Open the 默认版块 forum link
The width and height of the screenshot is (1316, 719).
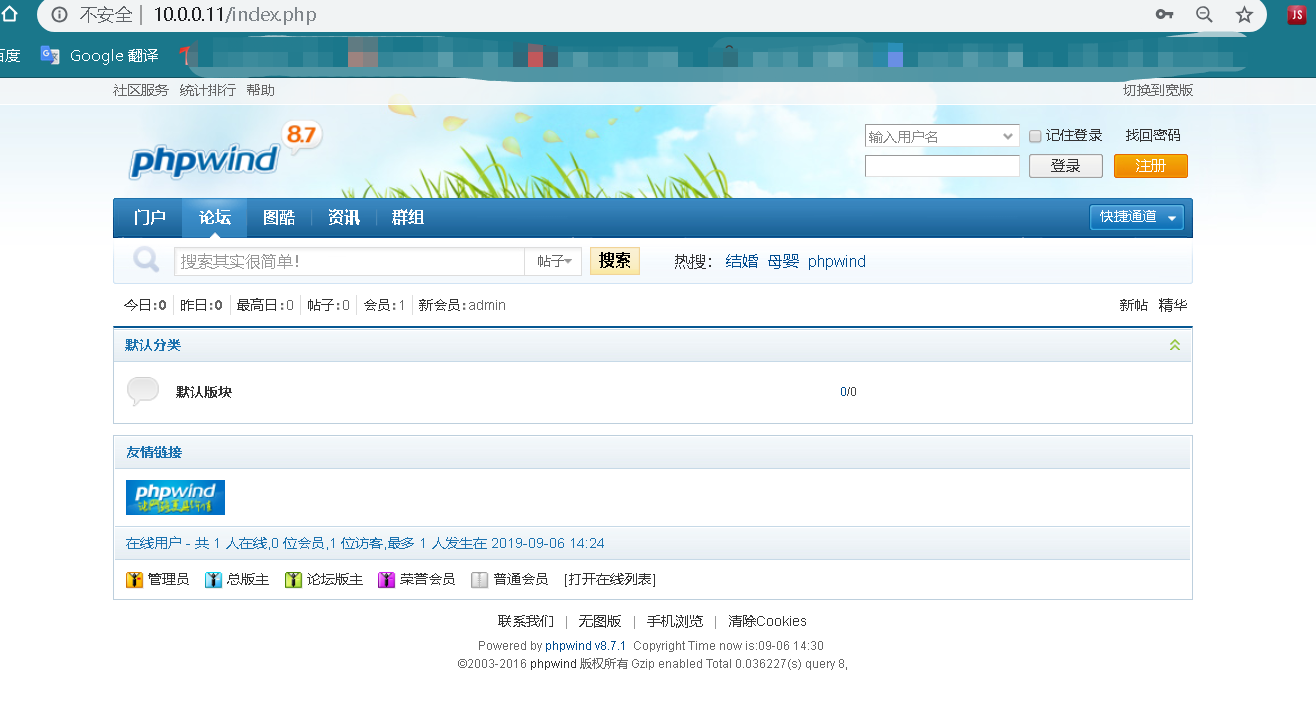point(204,392)
